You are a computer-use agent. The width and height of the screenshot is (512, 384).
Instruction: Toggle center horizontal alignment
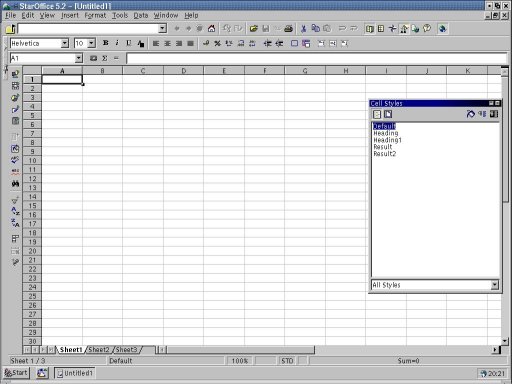tap(167, 43)
